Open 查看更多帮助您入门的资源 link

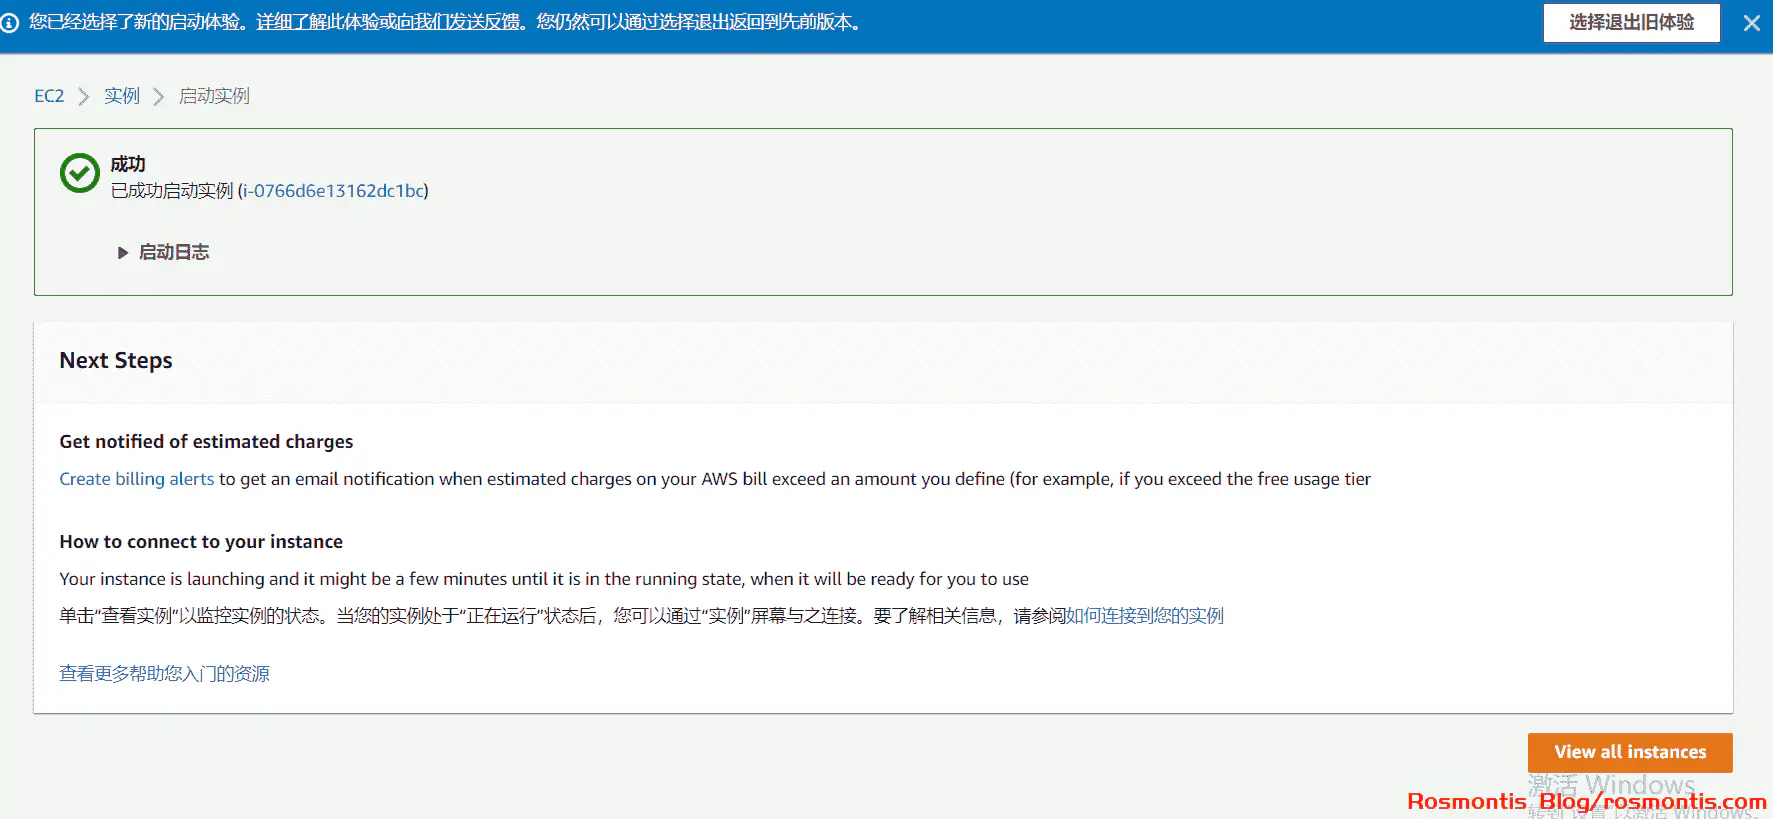coord(164,674)
